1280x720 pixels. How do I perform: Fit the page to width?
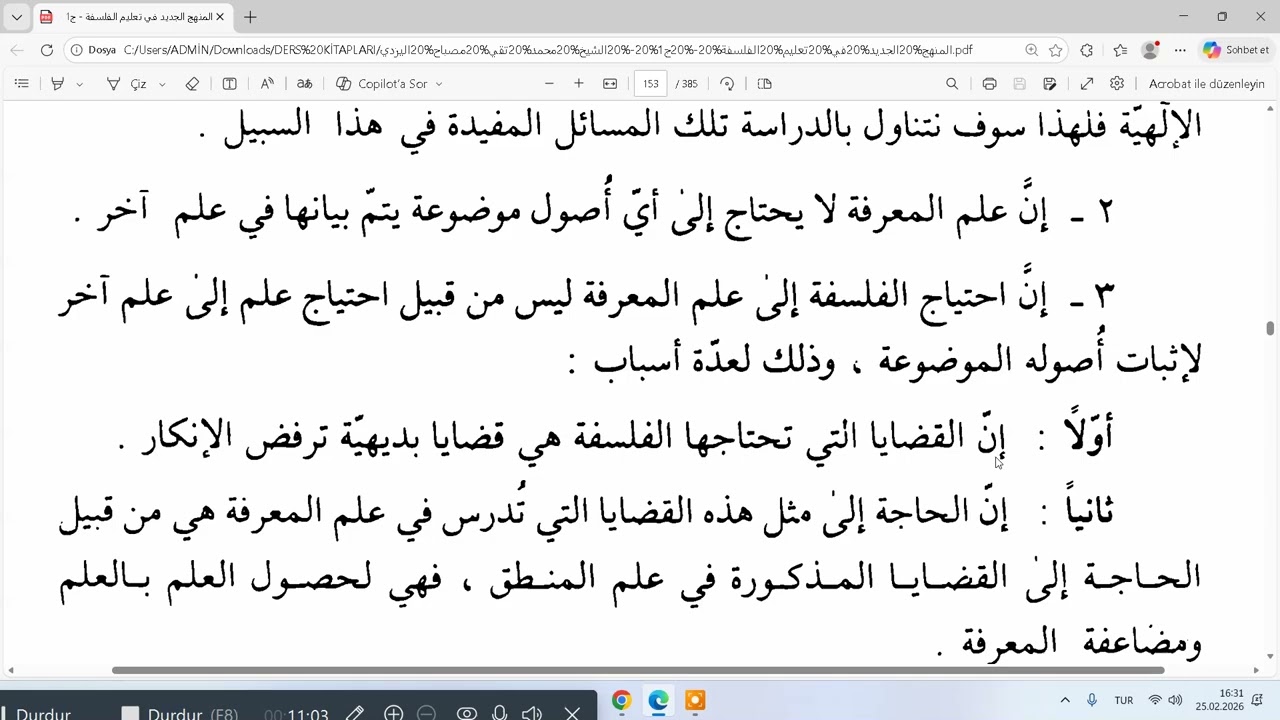(610, 84)
